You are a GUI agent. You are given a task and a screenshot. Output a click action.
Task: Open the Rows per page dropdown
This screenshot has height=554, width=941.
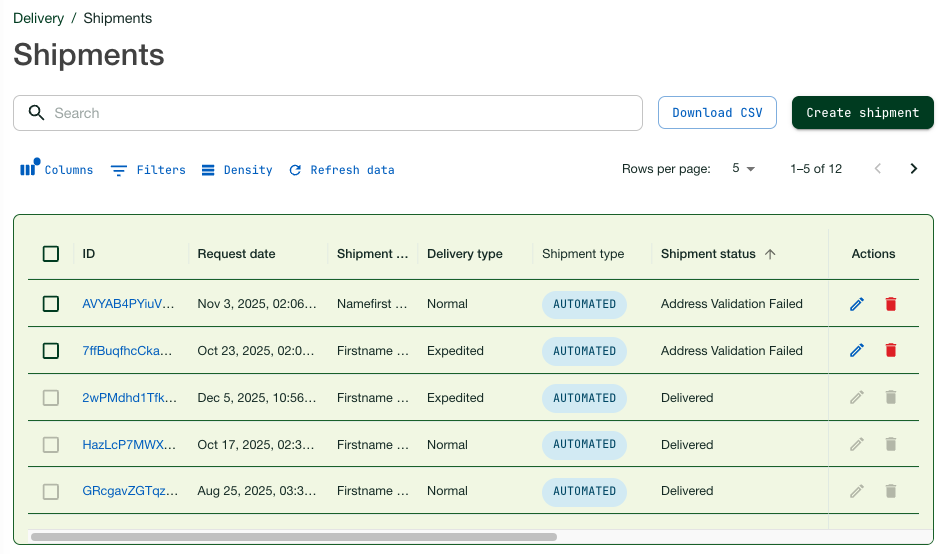(x=743, y=169)
